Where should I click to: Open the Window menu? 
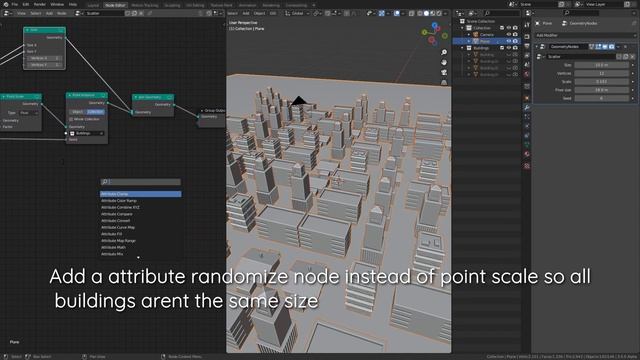coord(57,4)
